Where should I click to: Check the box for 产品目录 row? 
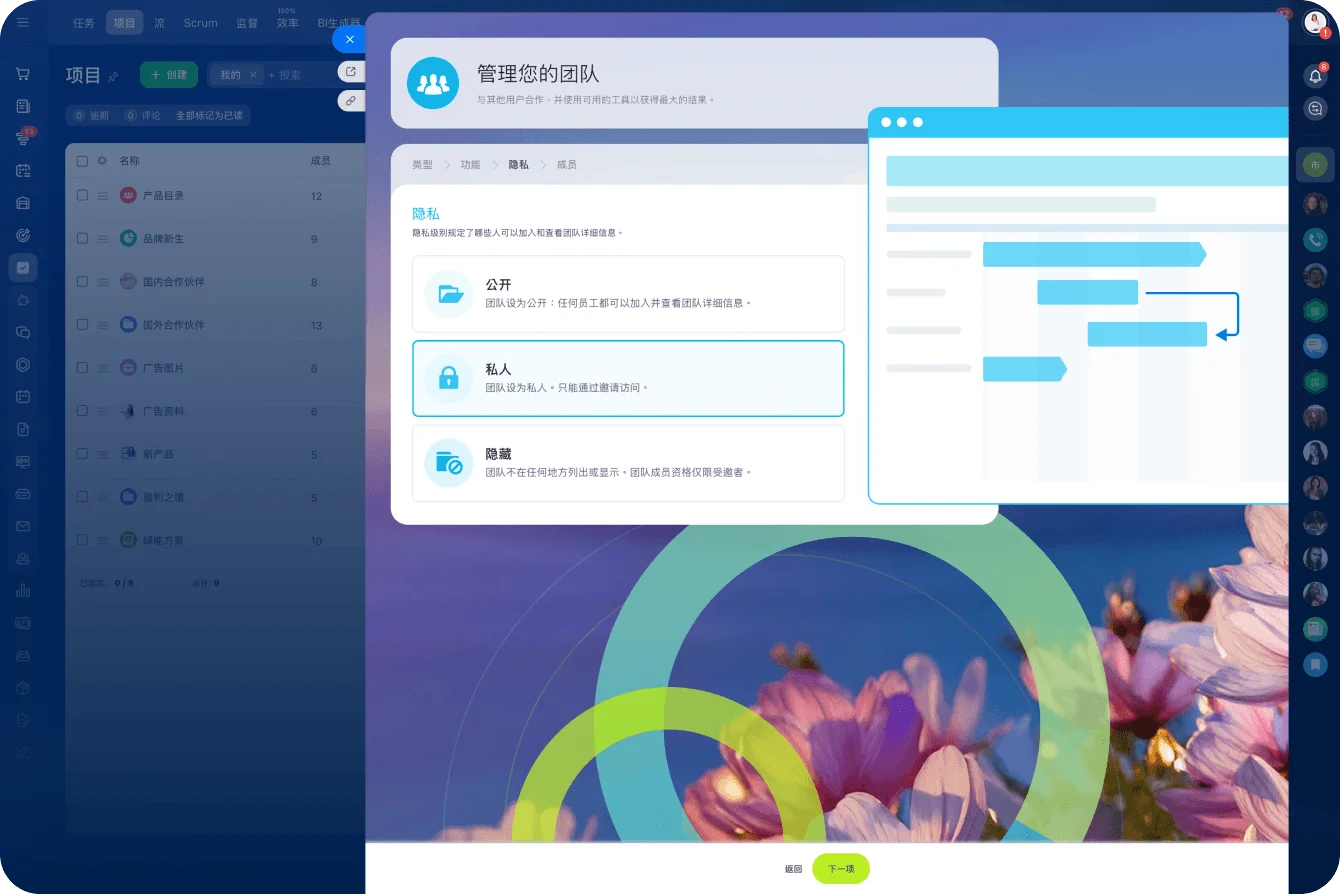[83, 196]
